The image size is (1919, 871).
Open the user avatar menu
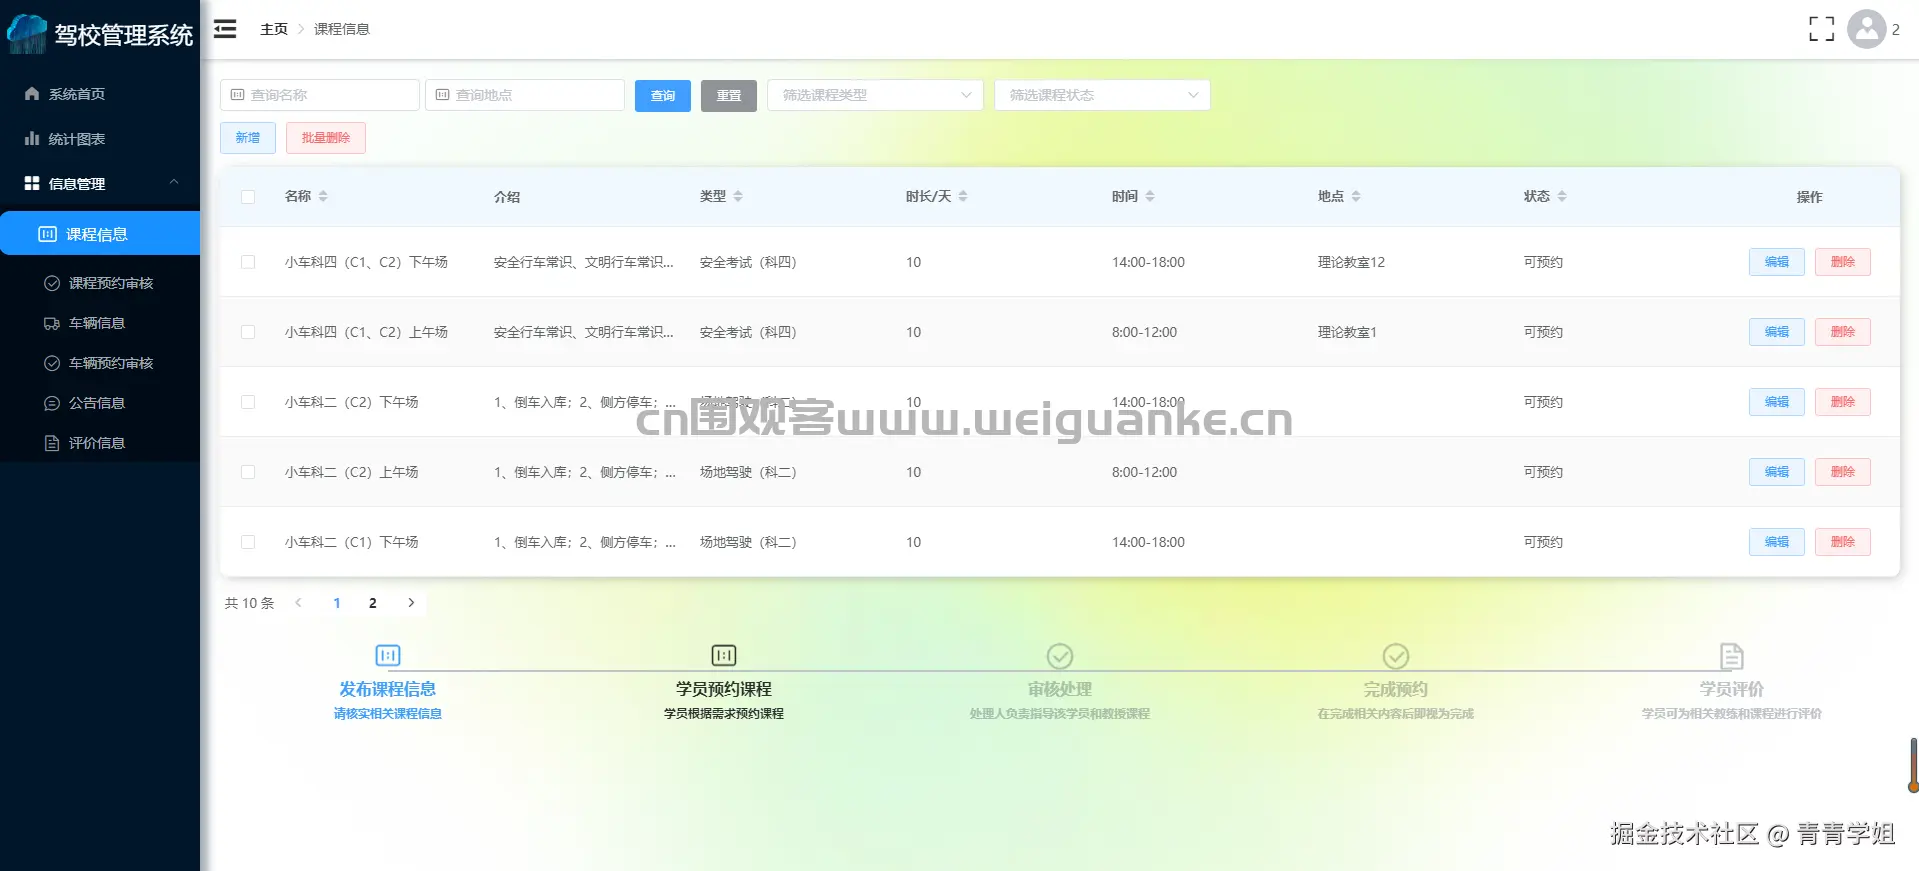[1866, 29]
